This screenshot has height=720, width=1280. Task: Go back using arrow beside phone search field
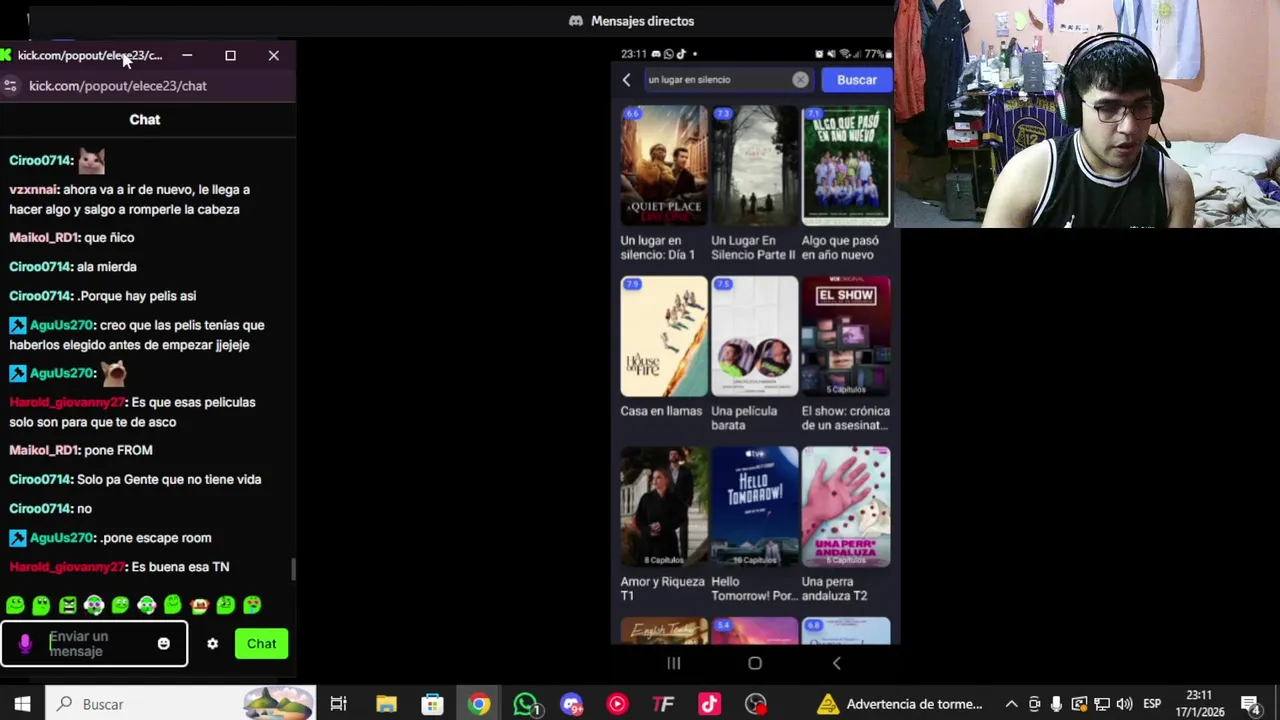point(627,80)
